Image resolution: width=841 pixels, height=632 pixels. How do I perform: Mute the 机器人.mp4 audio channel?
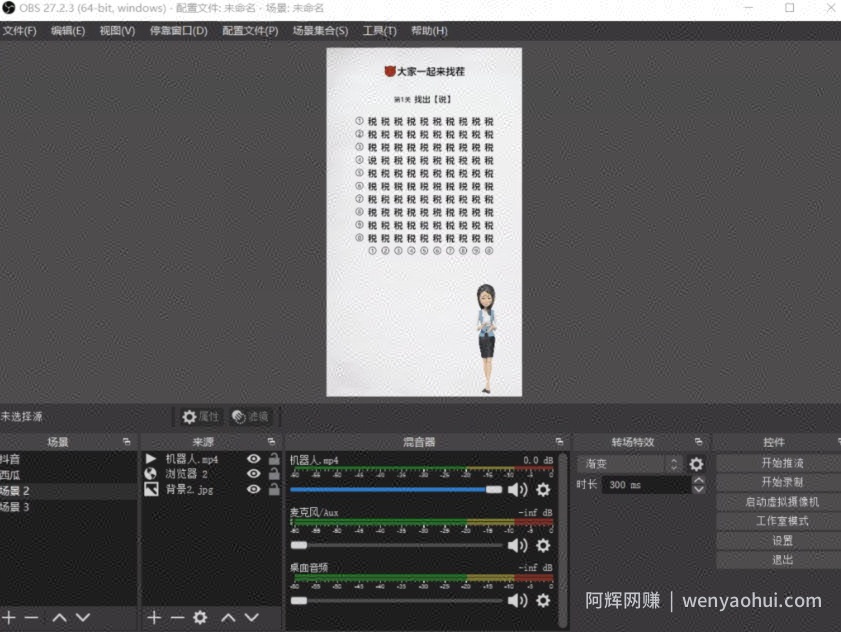click(517, 489)
